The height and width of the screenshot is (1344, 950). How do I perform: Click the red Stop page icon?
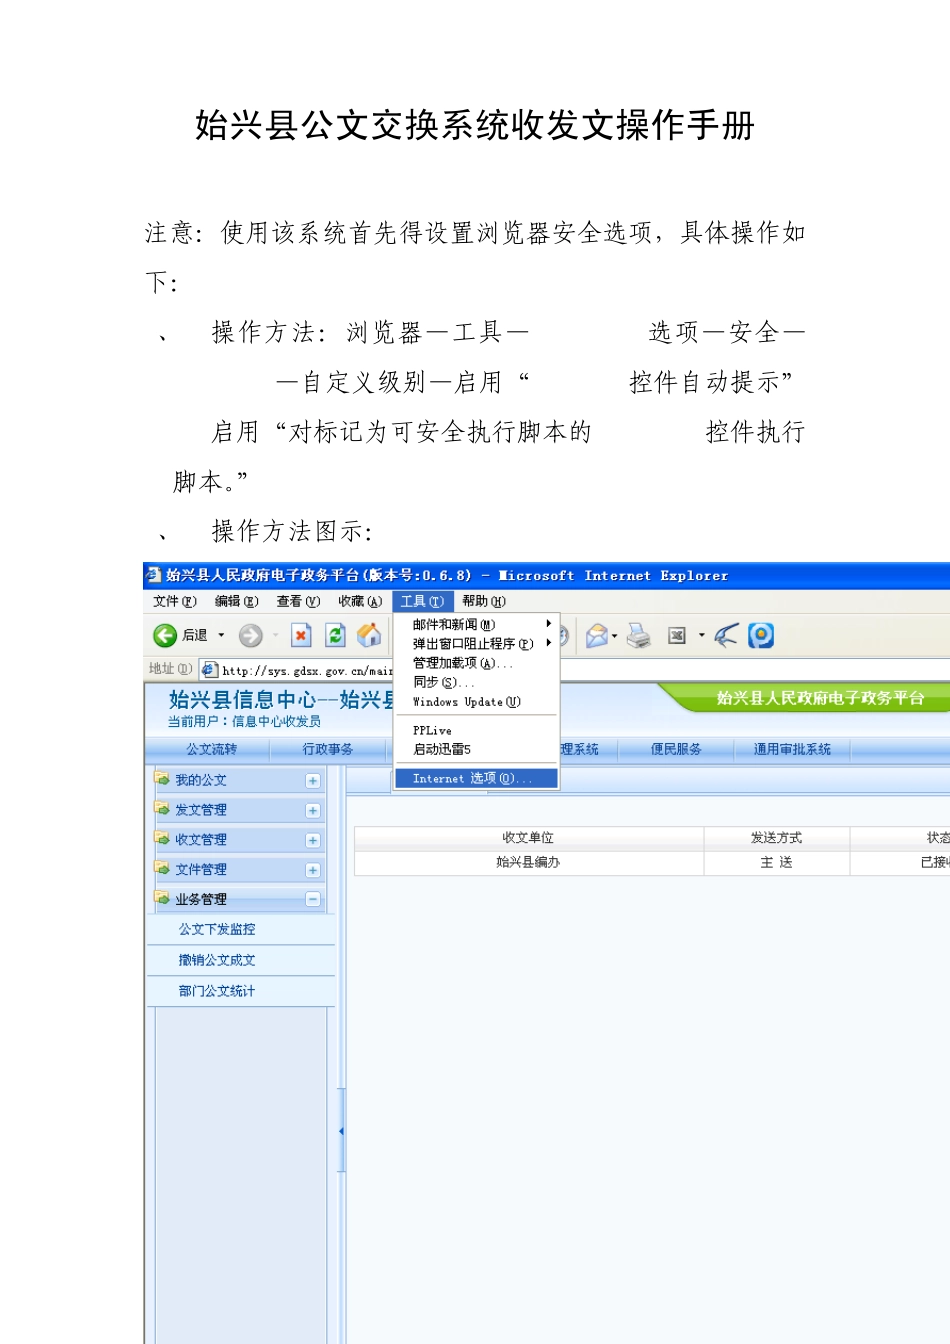coord(301,635)
